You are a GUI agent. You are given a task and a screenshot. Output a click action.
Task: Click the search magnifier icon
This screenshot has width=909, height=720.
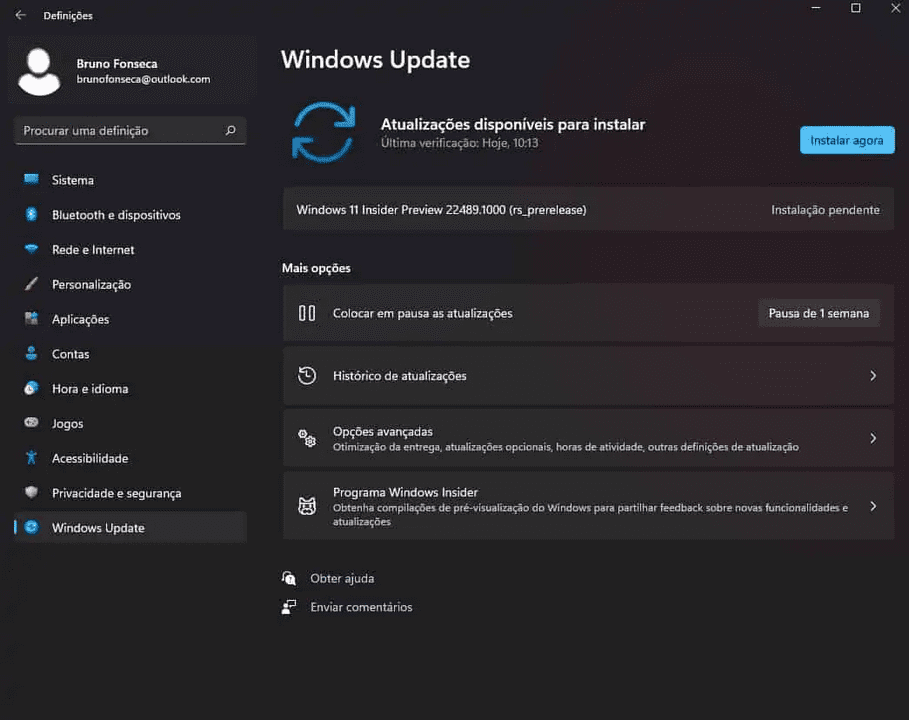(230, 130)
